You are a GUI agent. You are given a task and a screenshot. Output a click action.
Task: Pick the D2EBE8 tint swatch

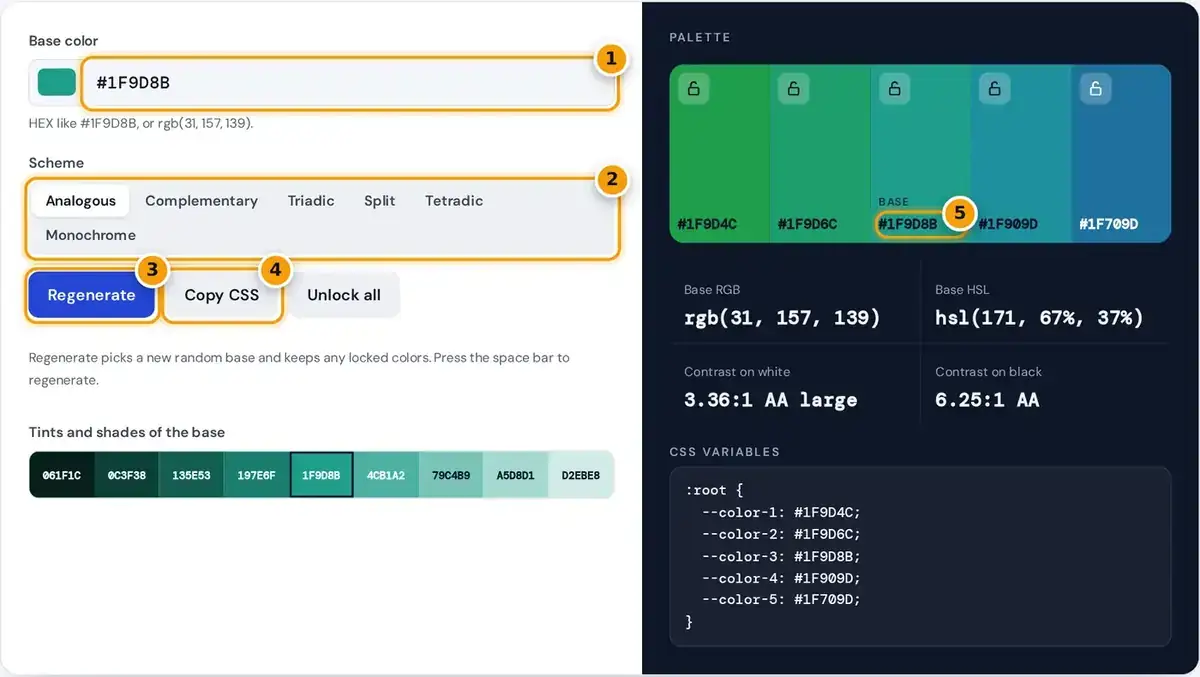(581, 475)
